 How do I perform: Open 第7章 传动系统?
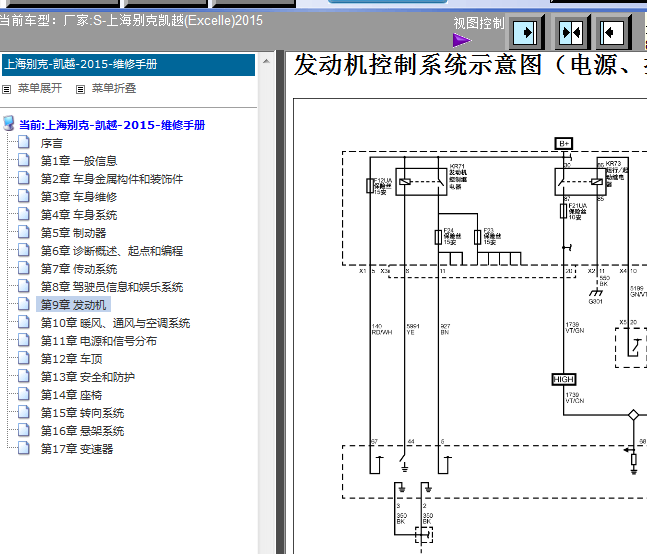click(x=78, y=269)
